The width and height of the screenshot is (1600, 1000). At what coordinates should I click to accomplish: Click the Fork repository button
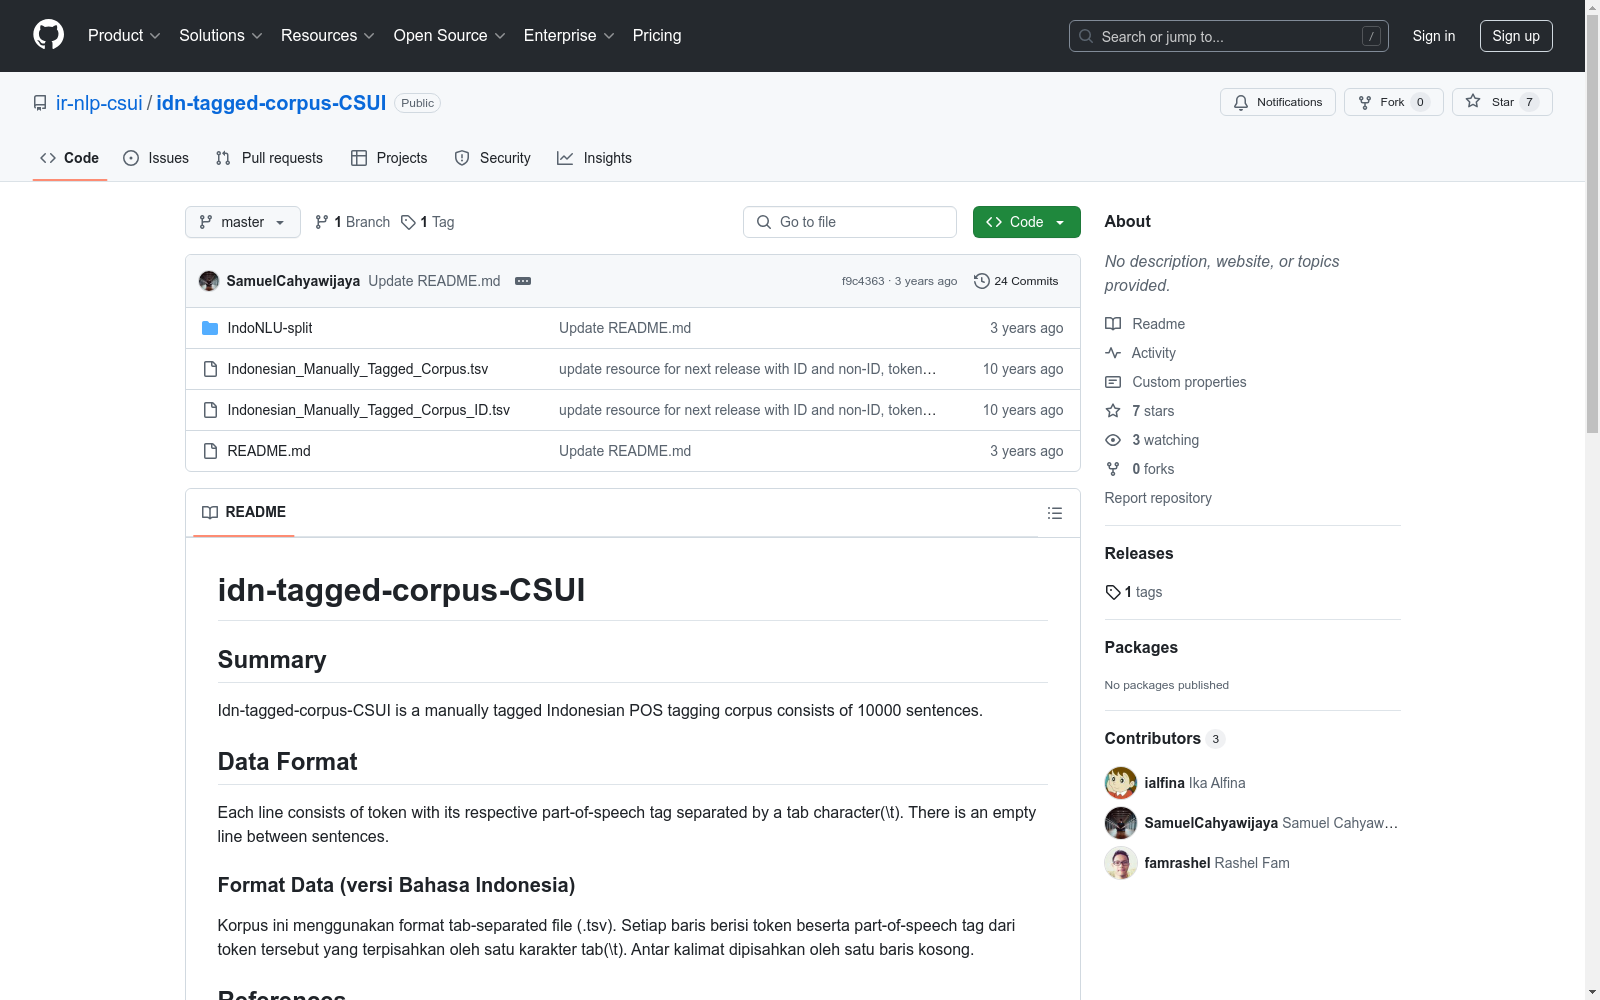(1393, 102)
